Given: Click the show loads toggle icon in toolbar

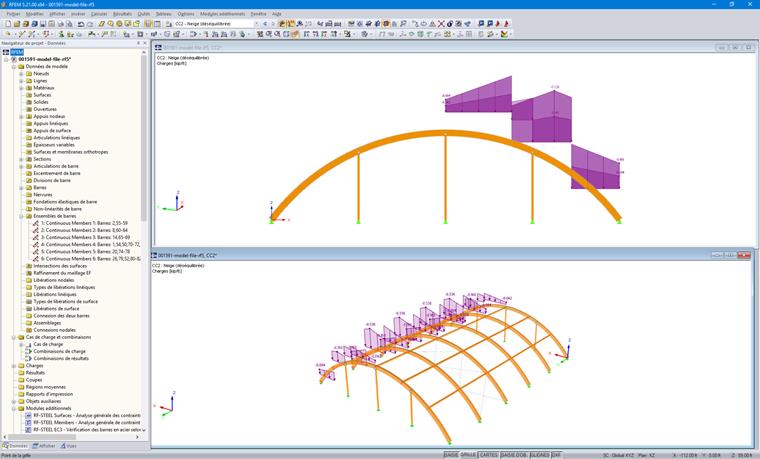Looking at the screenshot, I should coord(282,24).
